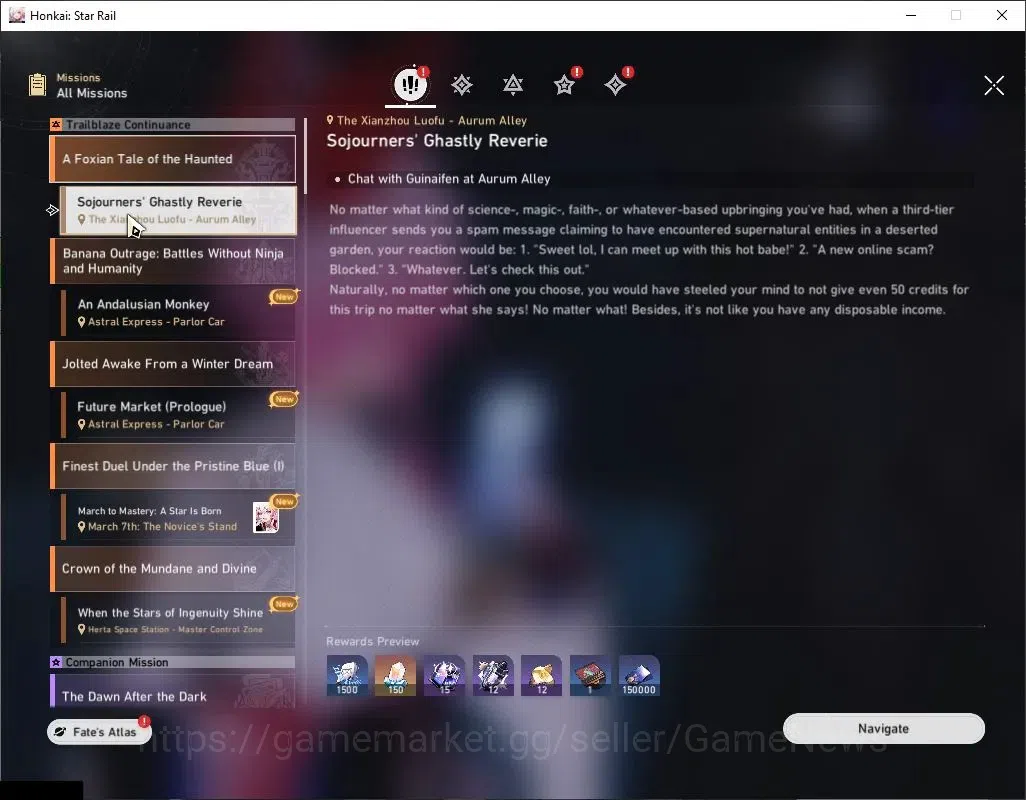This screenshot has height=800, width=1026.
Task: Click the Honkai: Star Rail window title icon
Action: [17, 15]
